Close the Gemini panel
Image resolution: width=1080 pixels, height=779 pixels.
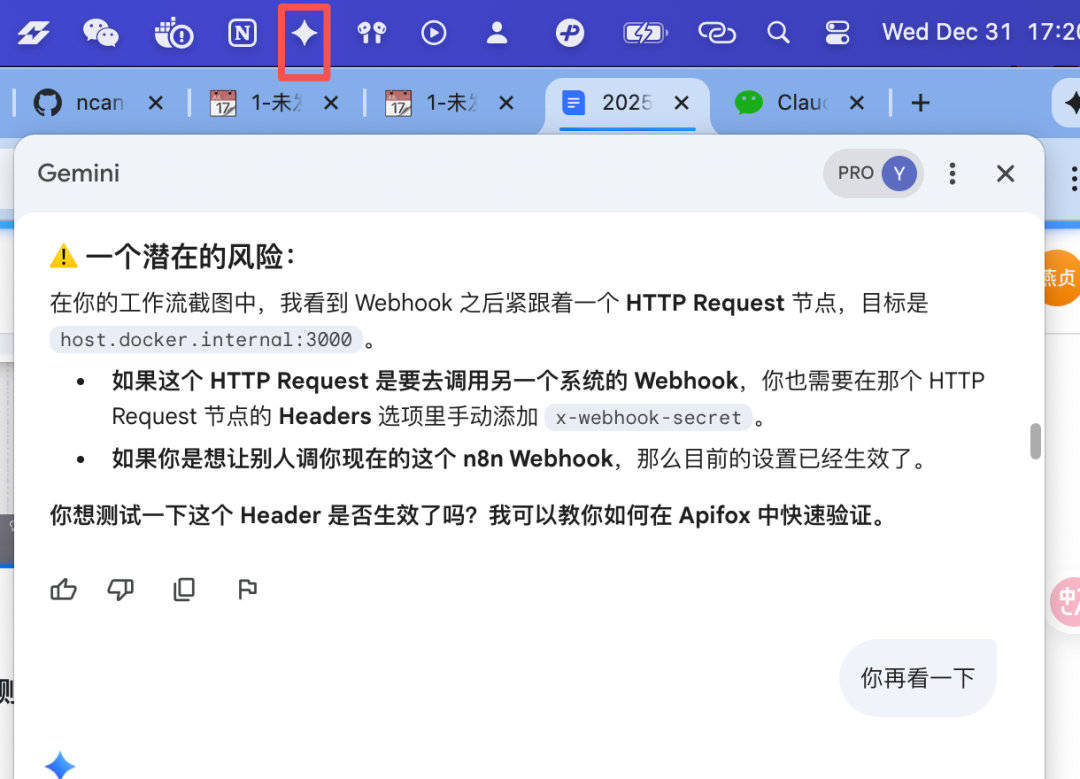click(x=1005, y=174)
